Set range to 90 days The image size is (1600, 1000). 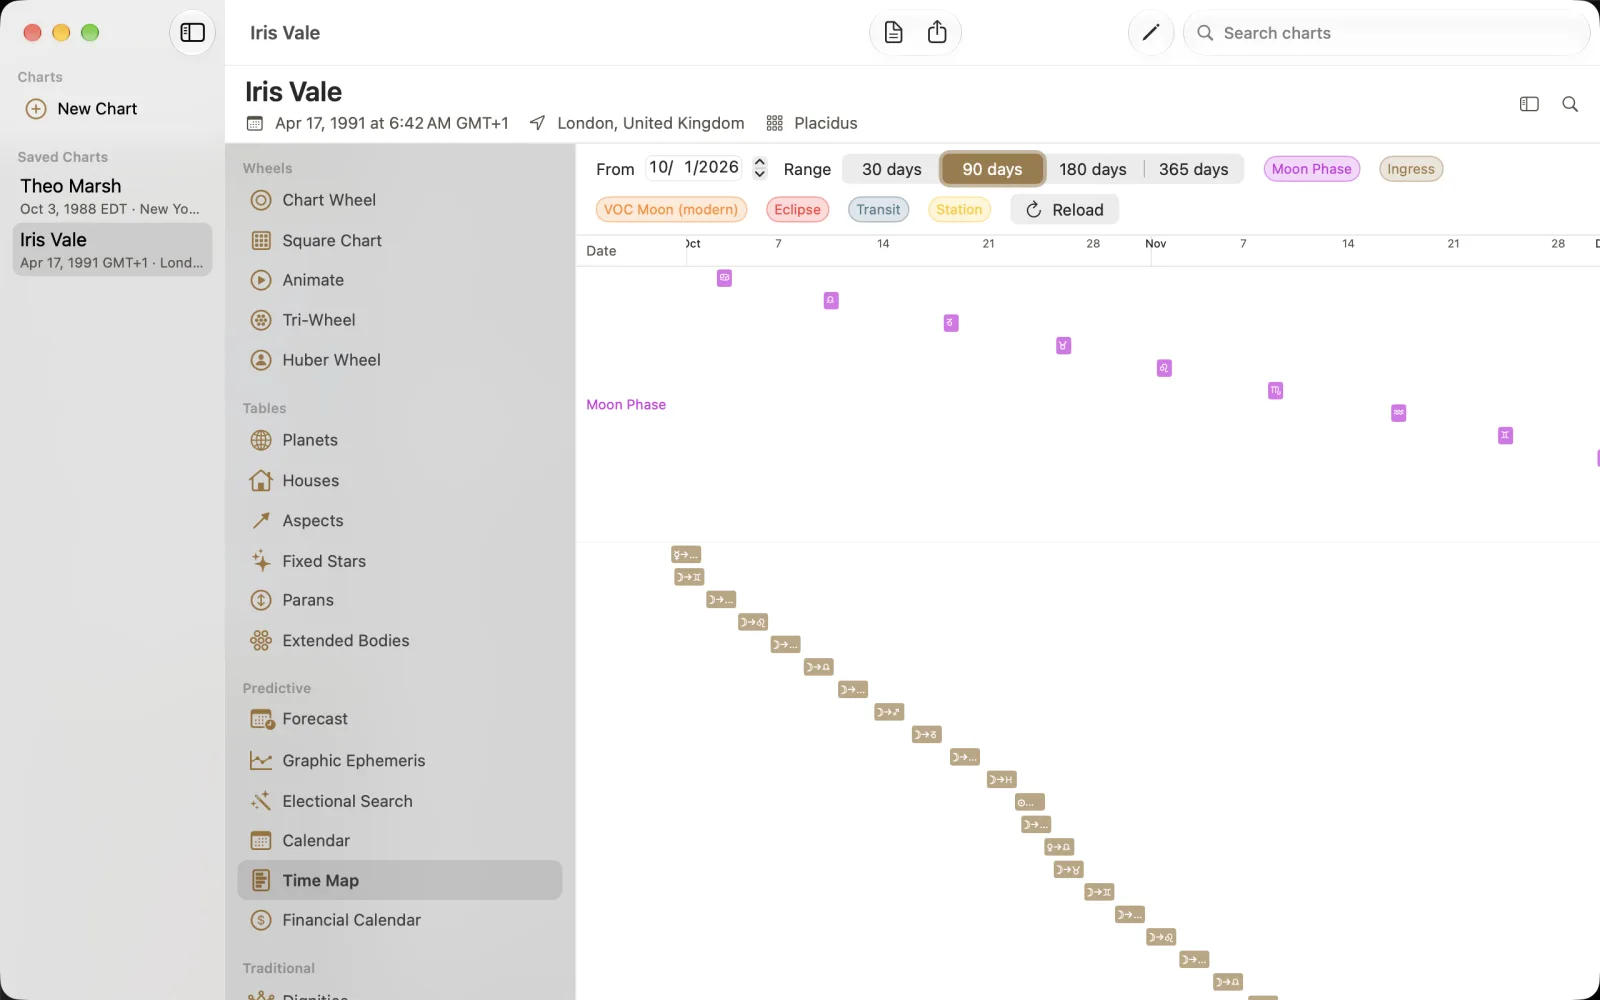[992, 169]
